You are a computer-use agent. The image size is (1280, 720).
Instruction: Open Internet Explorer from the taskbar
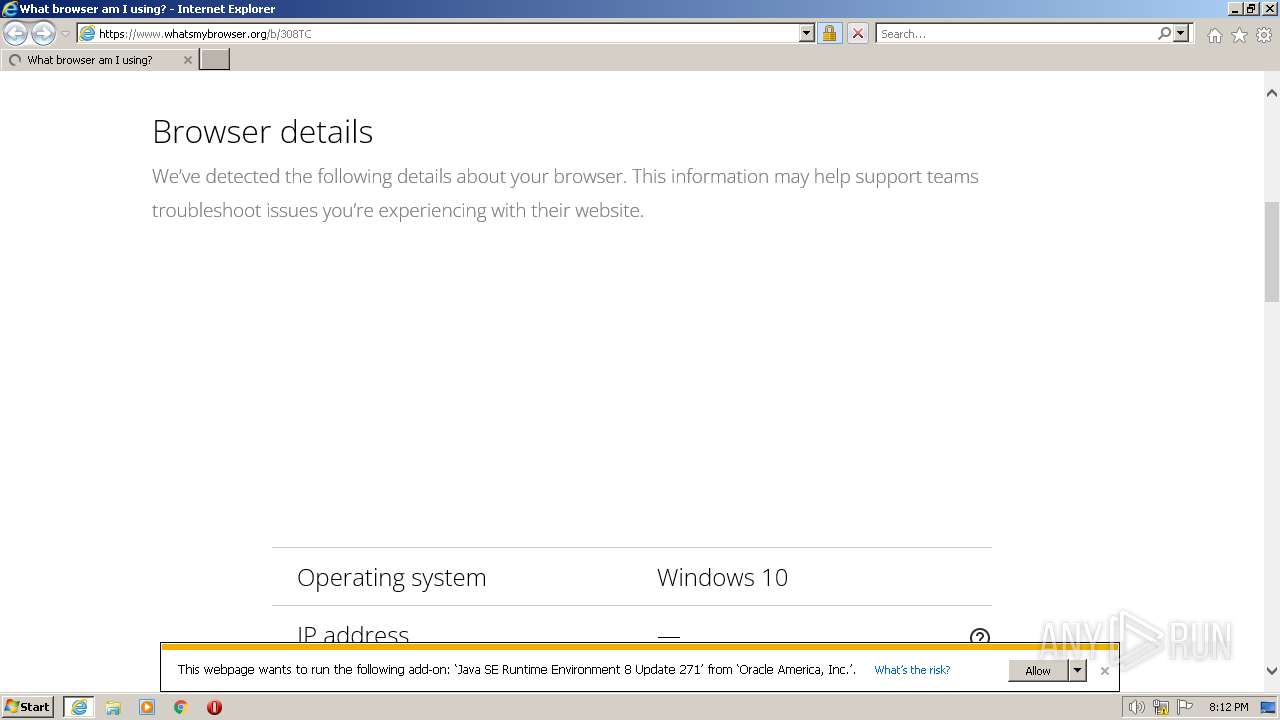pyautogui.click(x=79, y=707)
